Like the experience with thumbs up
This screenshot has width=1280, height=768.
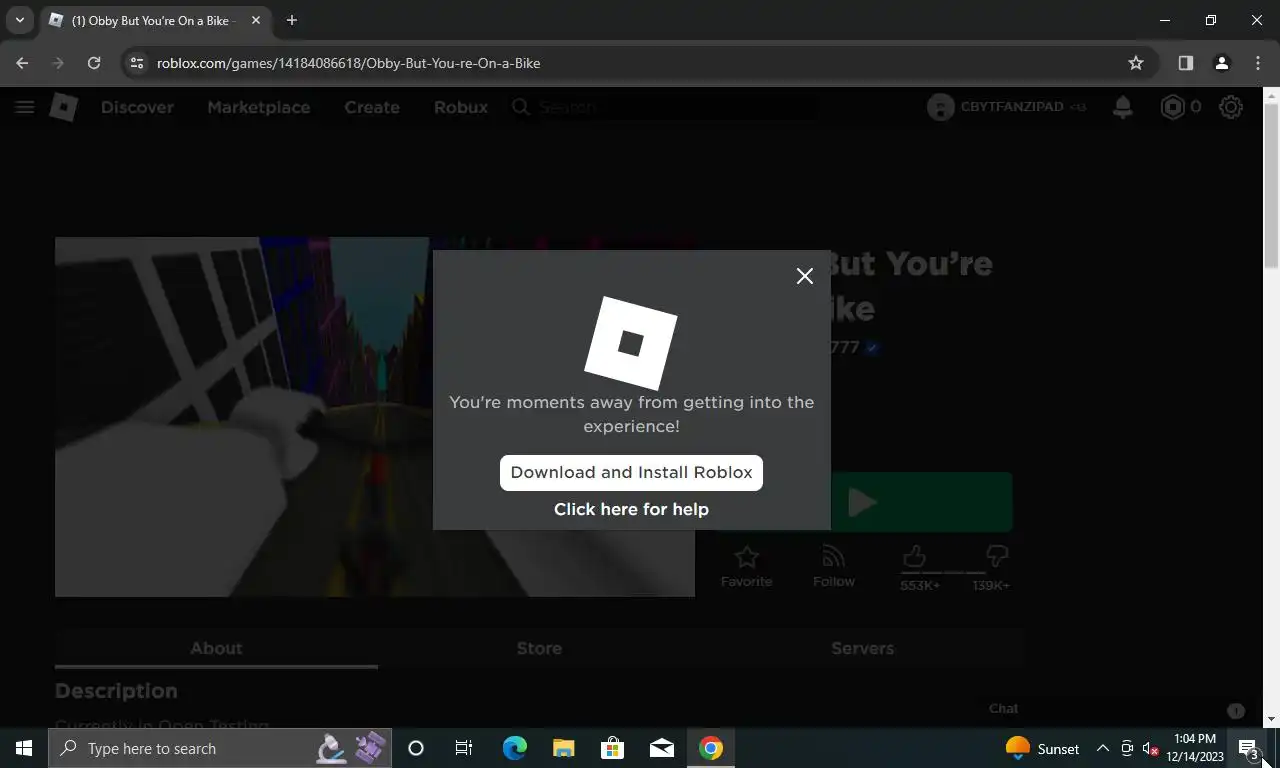click(x=914, y=557)
